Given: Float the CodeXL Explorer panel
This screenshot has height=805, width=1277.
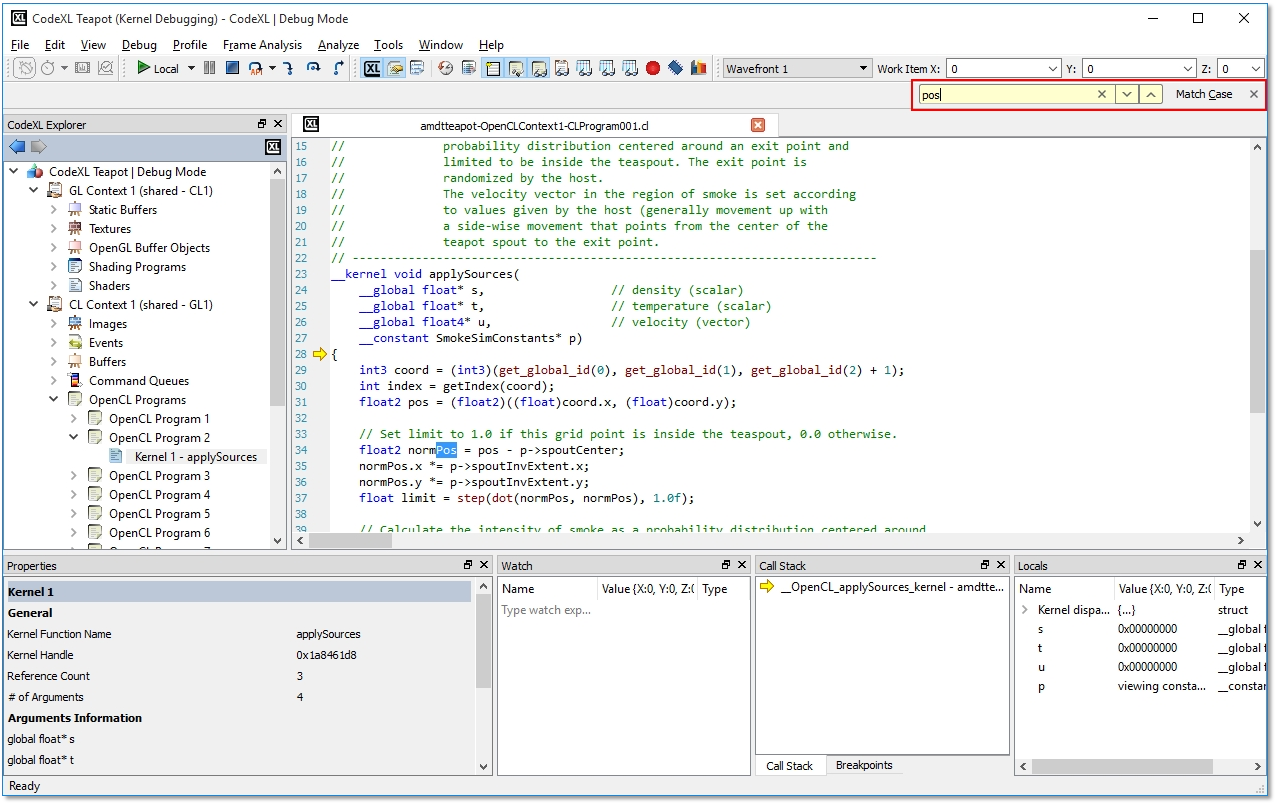Looking at the screenshot, I should pos(262,124).
